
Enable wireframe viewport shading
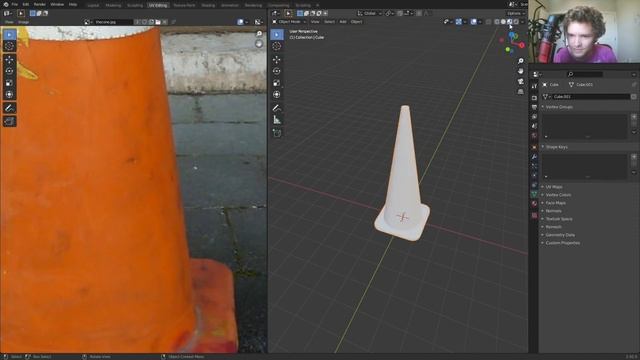497,22
